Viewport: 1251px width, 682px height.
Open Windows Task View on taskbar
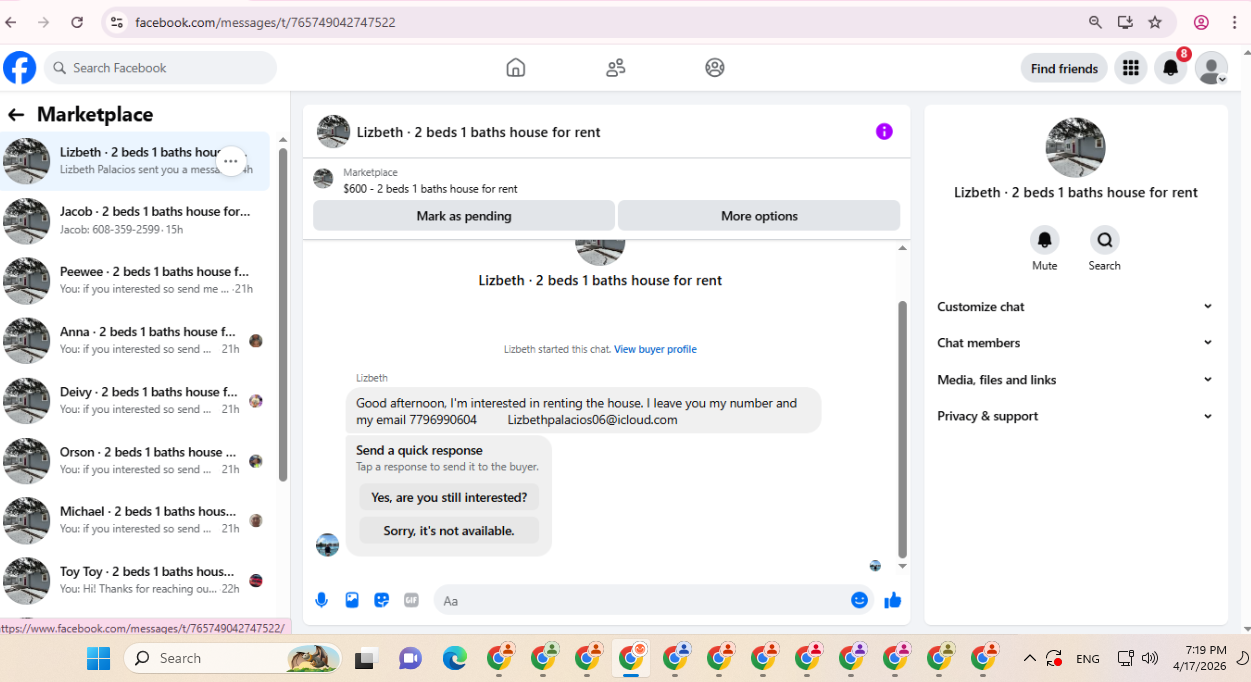pos(365,658)
